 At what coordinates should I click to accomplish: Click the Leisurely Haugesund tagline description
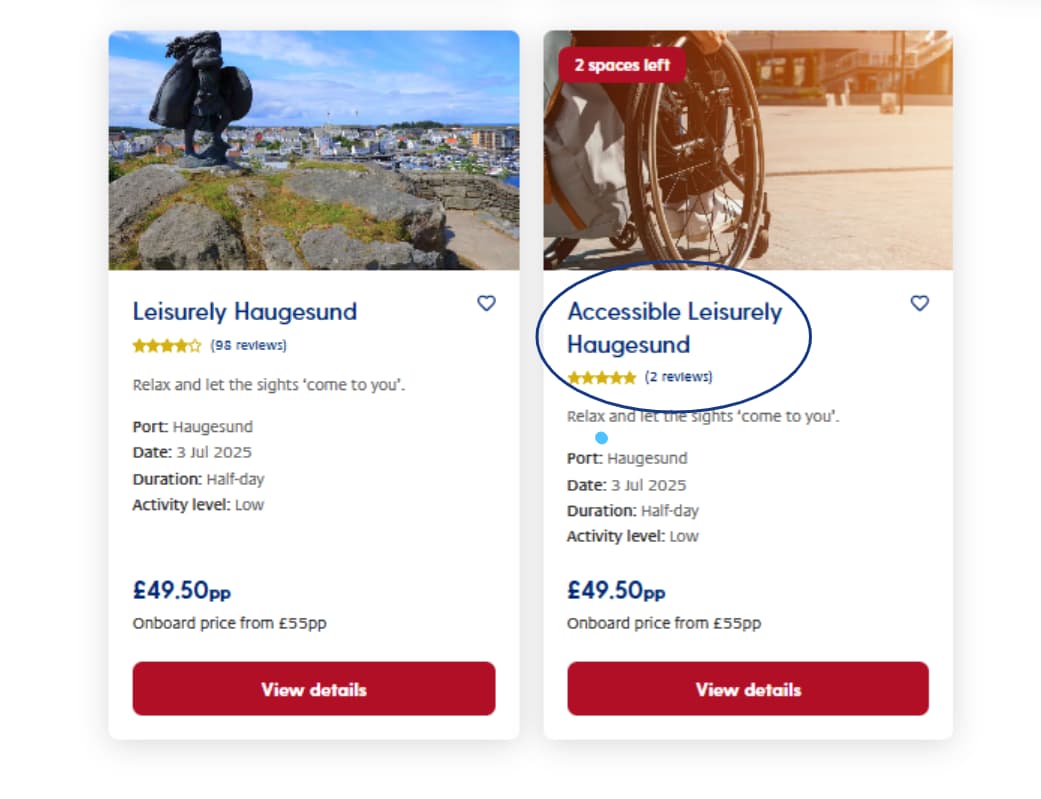pos(269,385)
